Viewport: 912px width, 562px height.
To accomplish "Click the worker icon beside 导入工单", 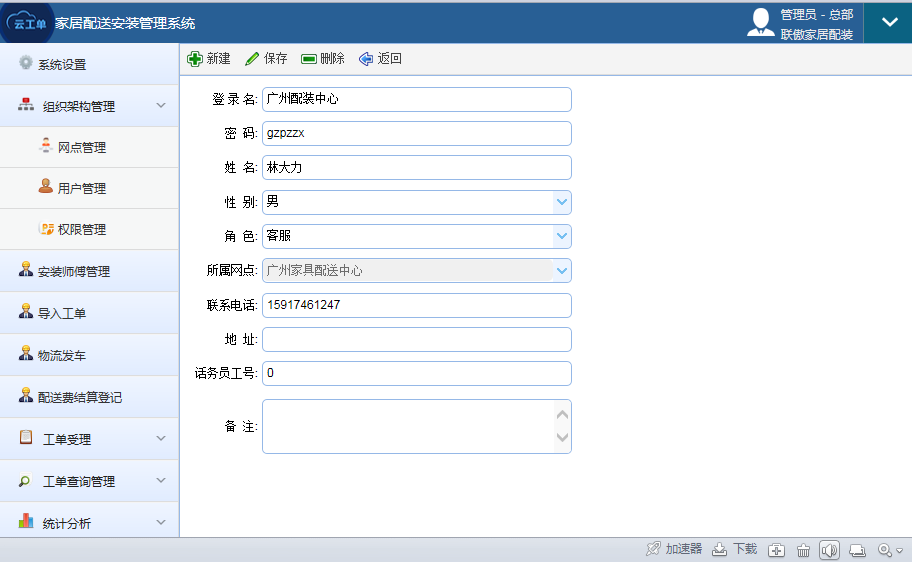I will (x=26, y=311).
